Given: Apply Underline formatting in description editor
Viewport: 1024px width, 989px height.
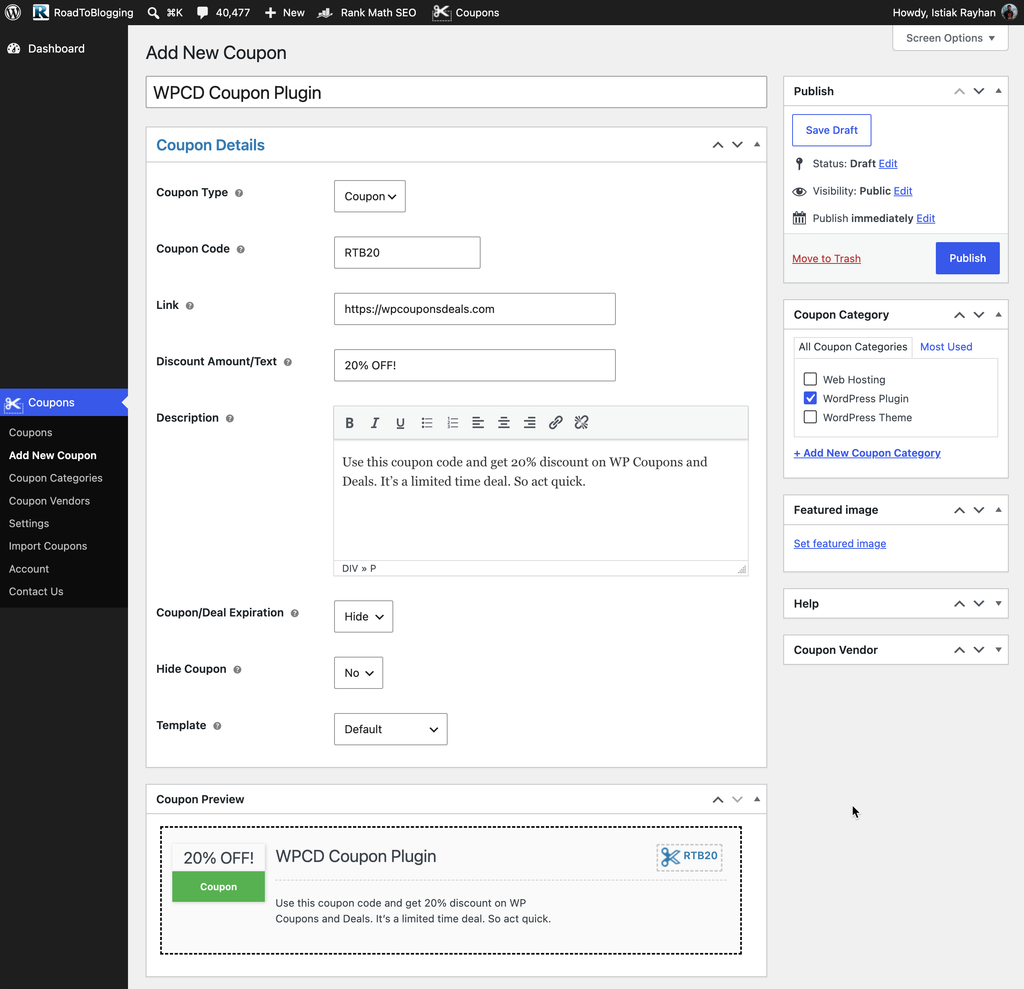Looking at the screenshot, I should [x=400, y=423].
